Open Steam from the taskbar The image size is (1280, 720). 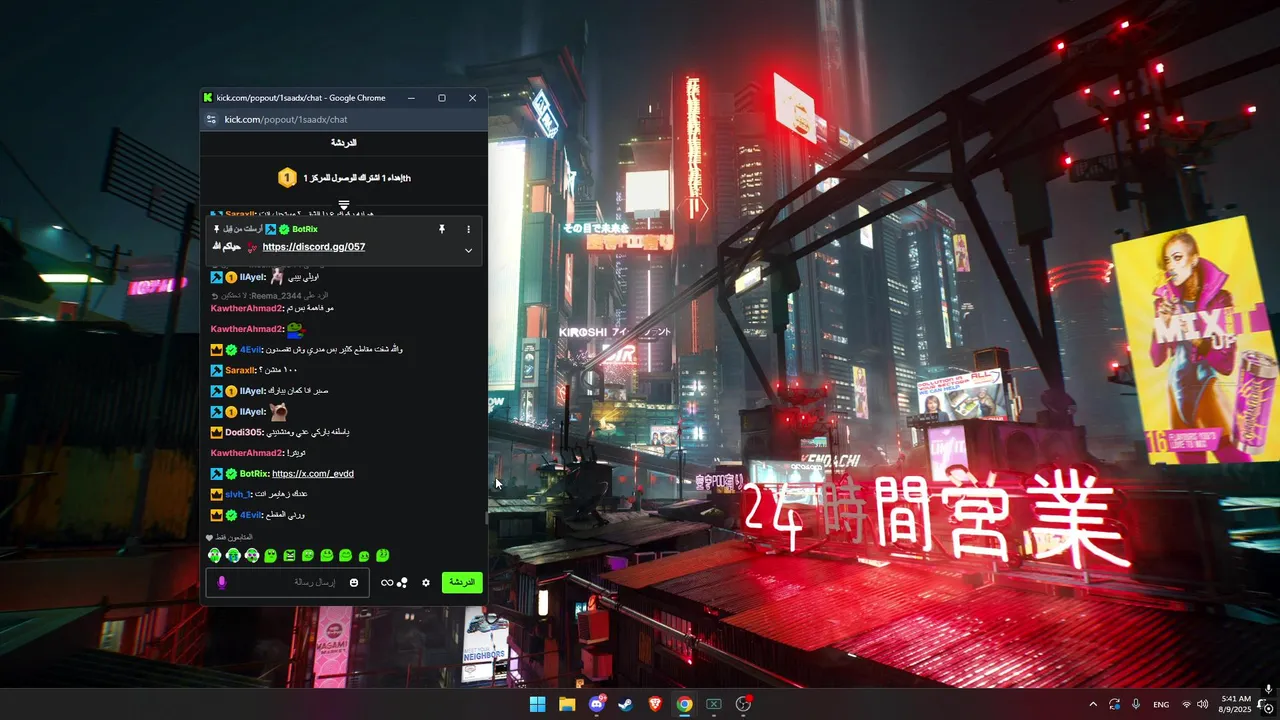pos(626,704)
